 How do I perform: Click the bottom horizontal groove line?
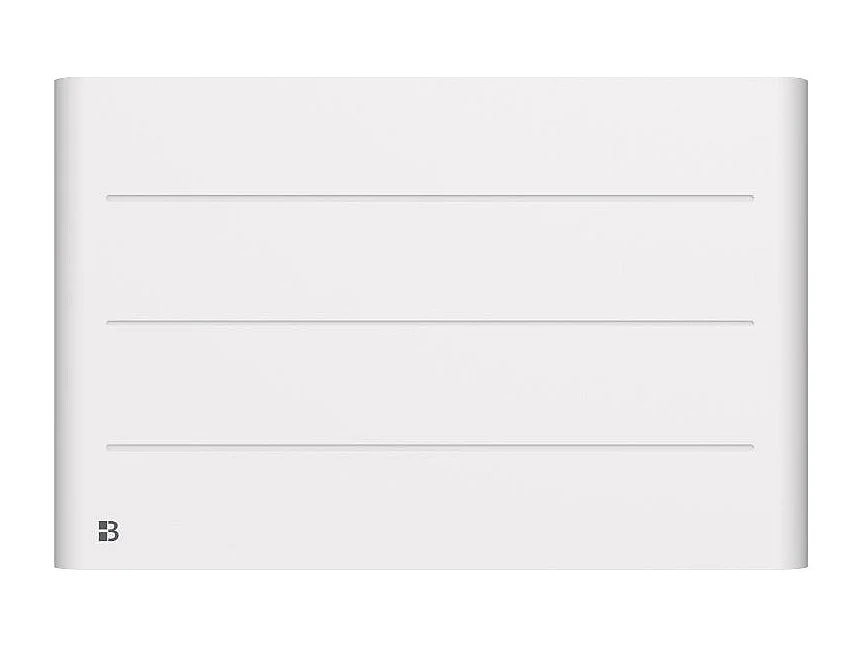(430, 446)
